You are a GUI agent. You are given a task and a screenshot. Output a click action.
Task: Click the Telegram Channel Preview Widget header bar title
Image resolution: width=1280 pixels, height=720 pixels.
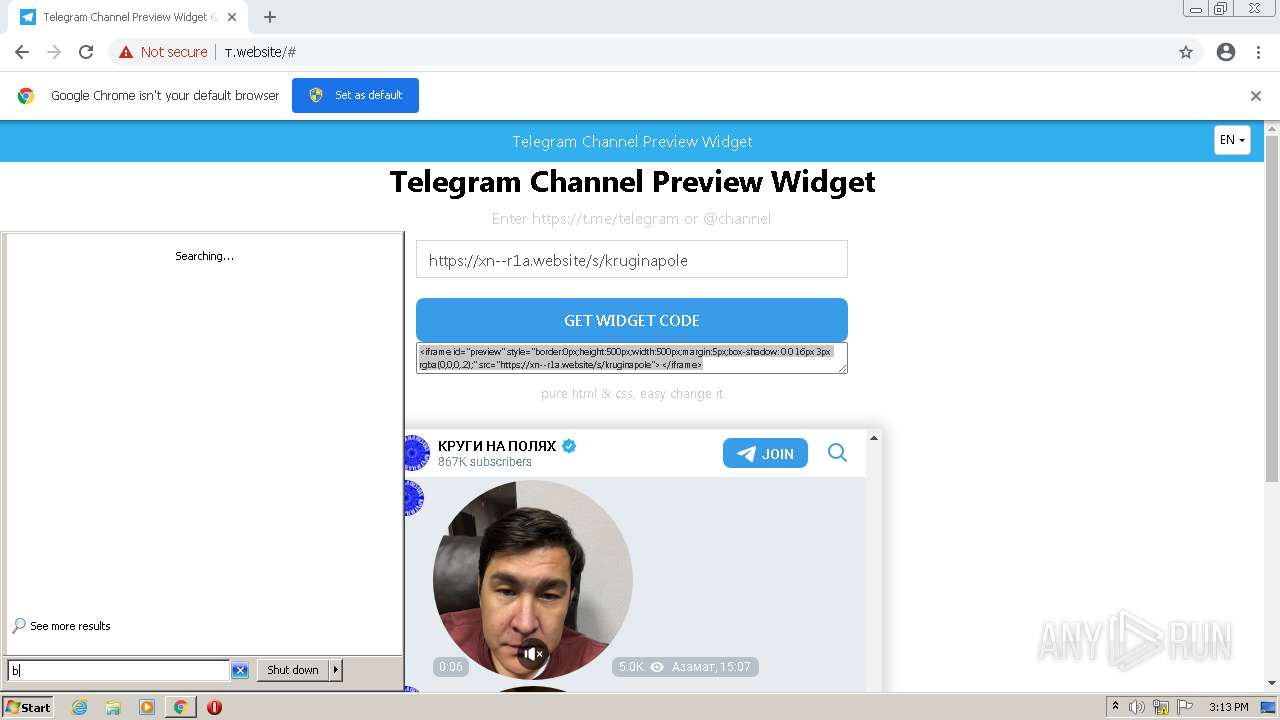(x=632, y=142)
